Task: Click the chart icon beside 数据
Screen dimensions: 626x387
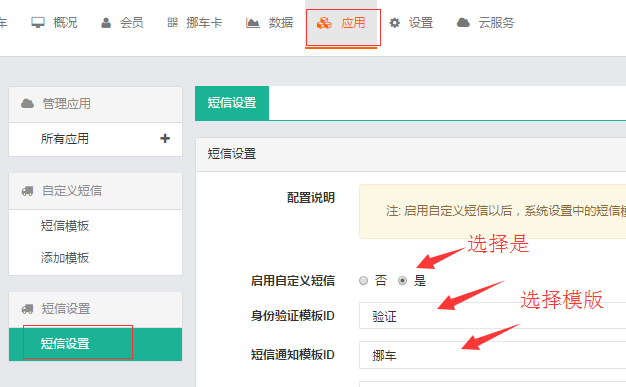Action: [x=252, y=23]
